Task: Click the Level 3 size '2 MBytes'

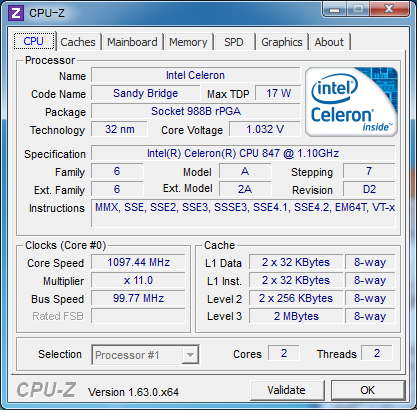Action: [296, 316]
